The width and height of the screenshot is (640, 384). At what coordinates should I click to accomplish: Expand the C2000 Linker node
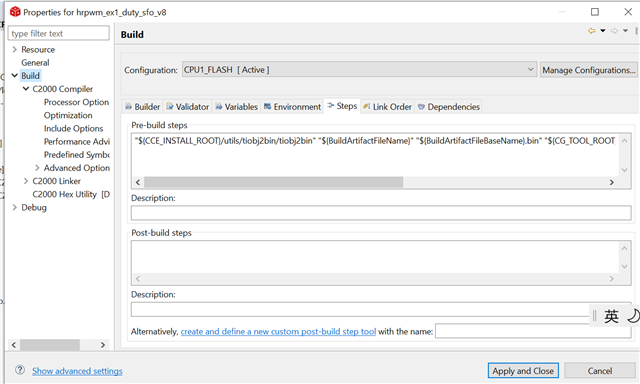coord(26,181)
